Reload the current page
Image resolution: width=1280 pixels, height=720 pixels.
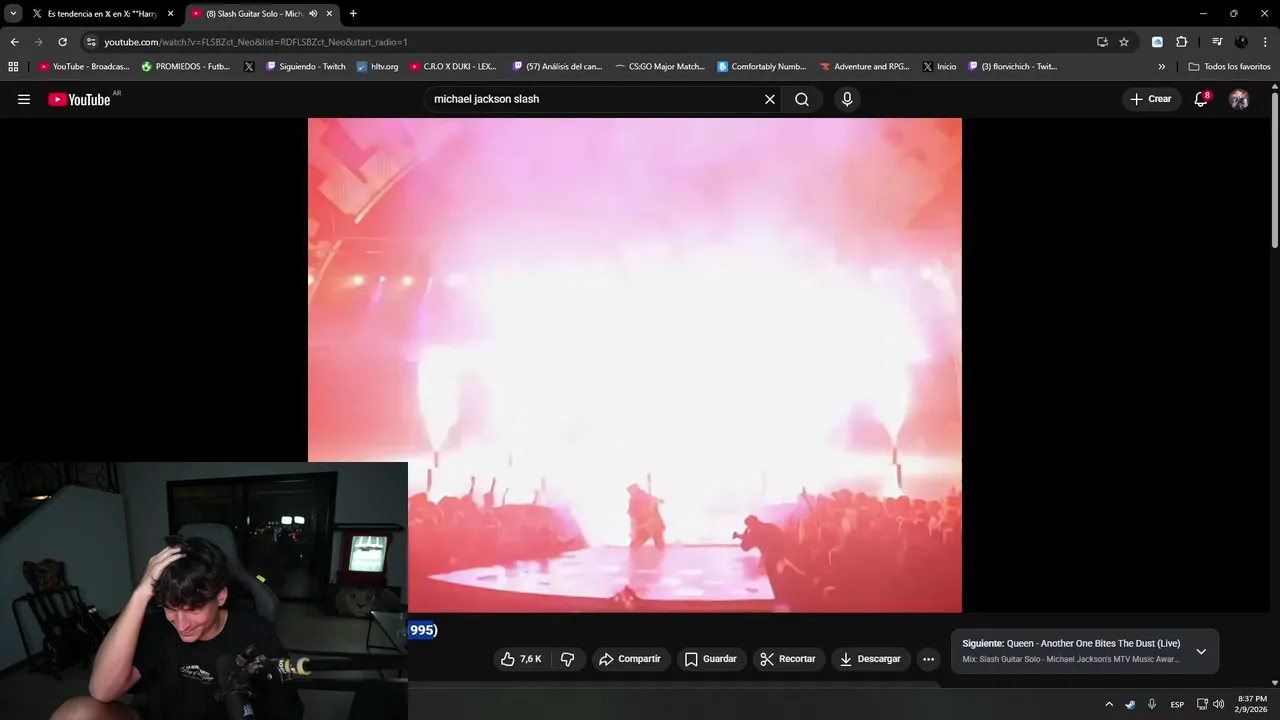62,42
